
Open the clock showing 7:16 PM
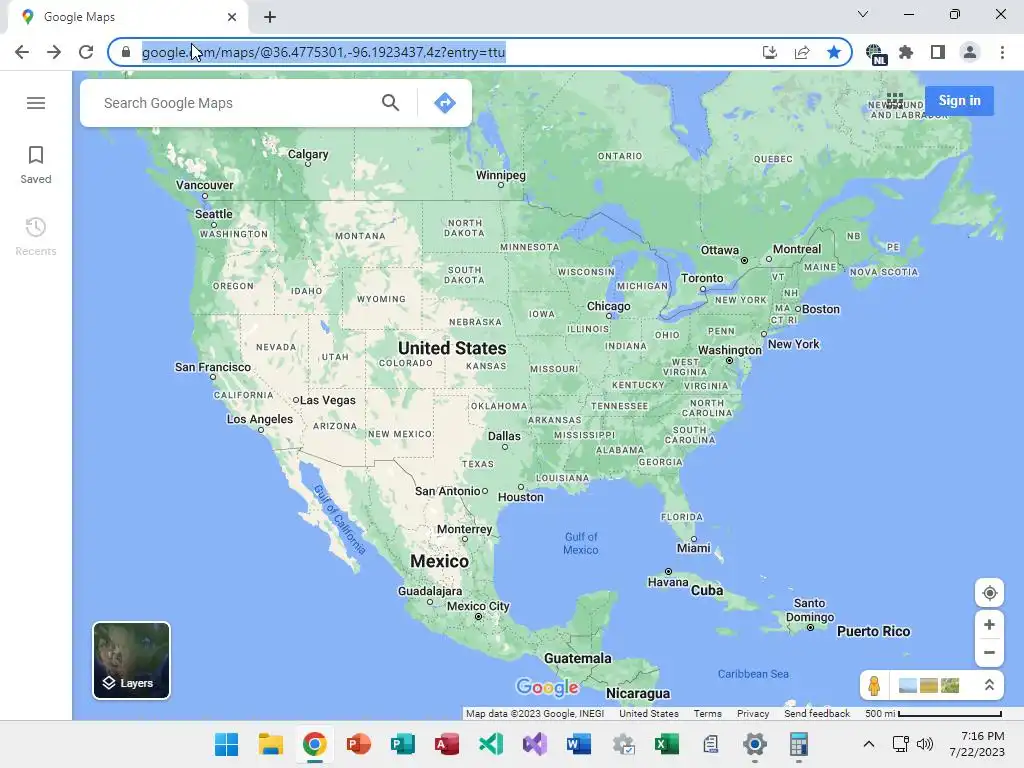(x=978, y=744)
